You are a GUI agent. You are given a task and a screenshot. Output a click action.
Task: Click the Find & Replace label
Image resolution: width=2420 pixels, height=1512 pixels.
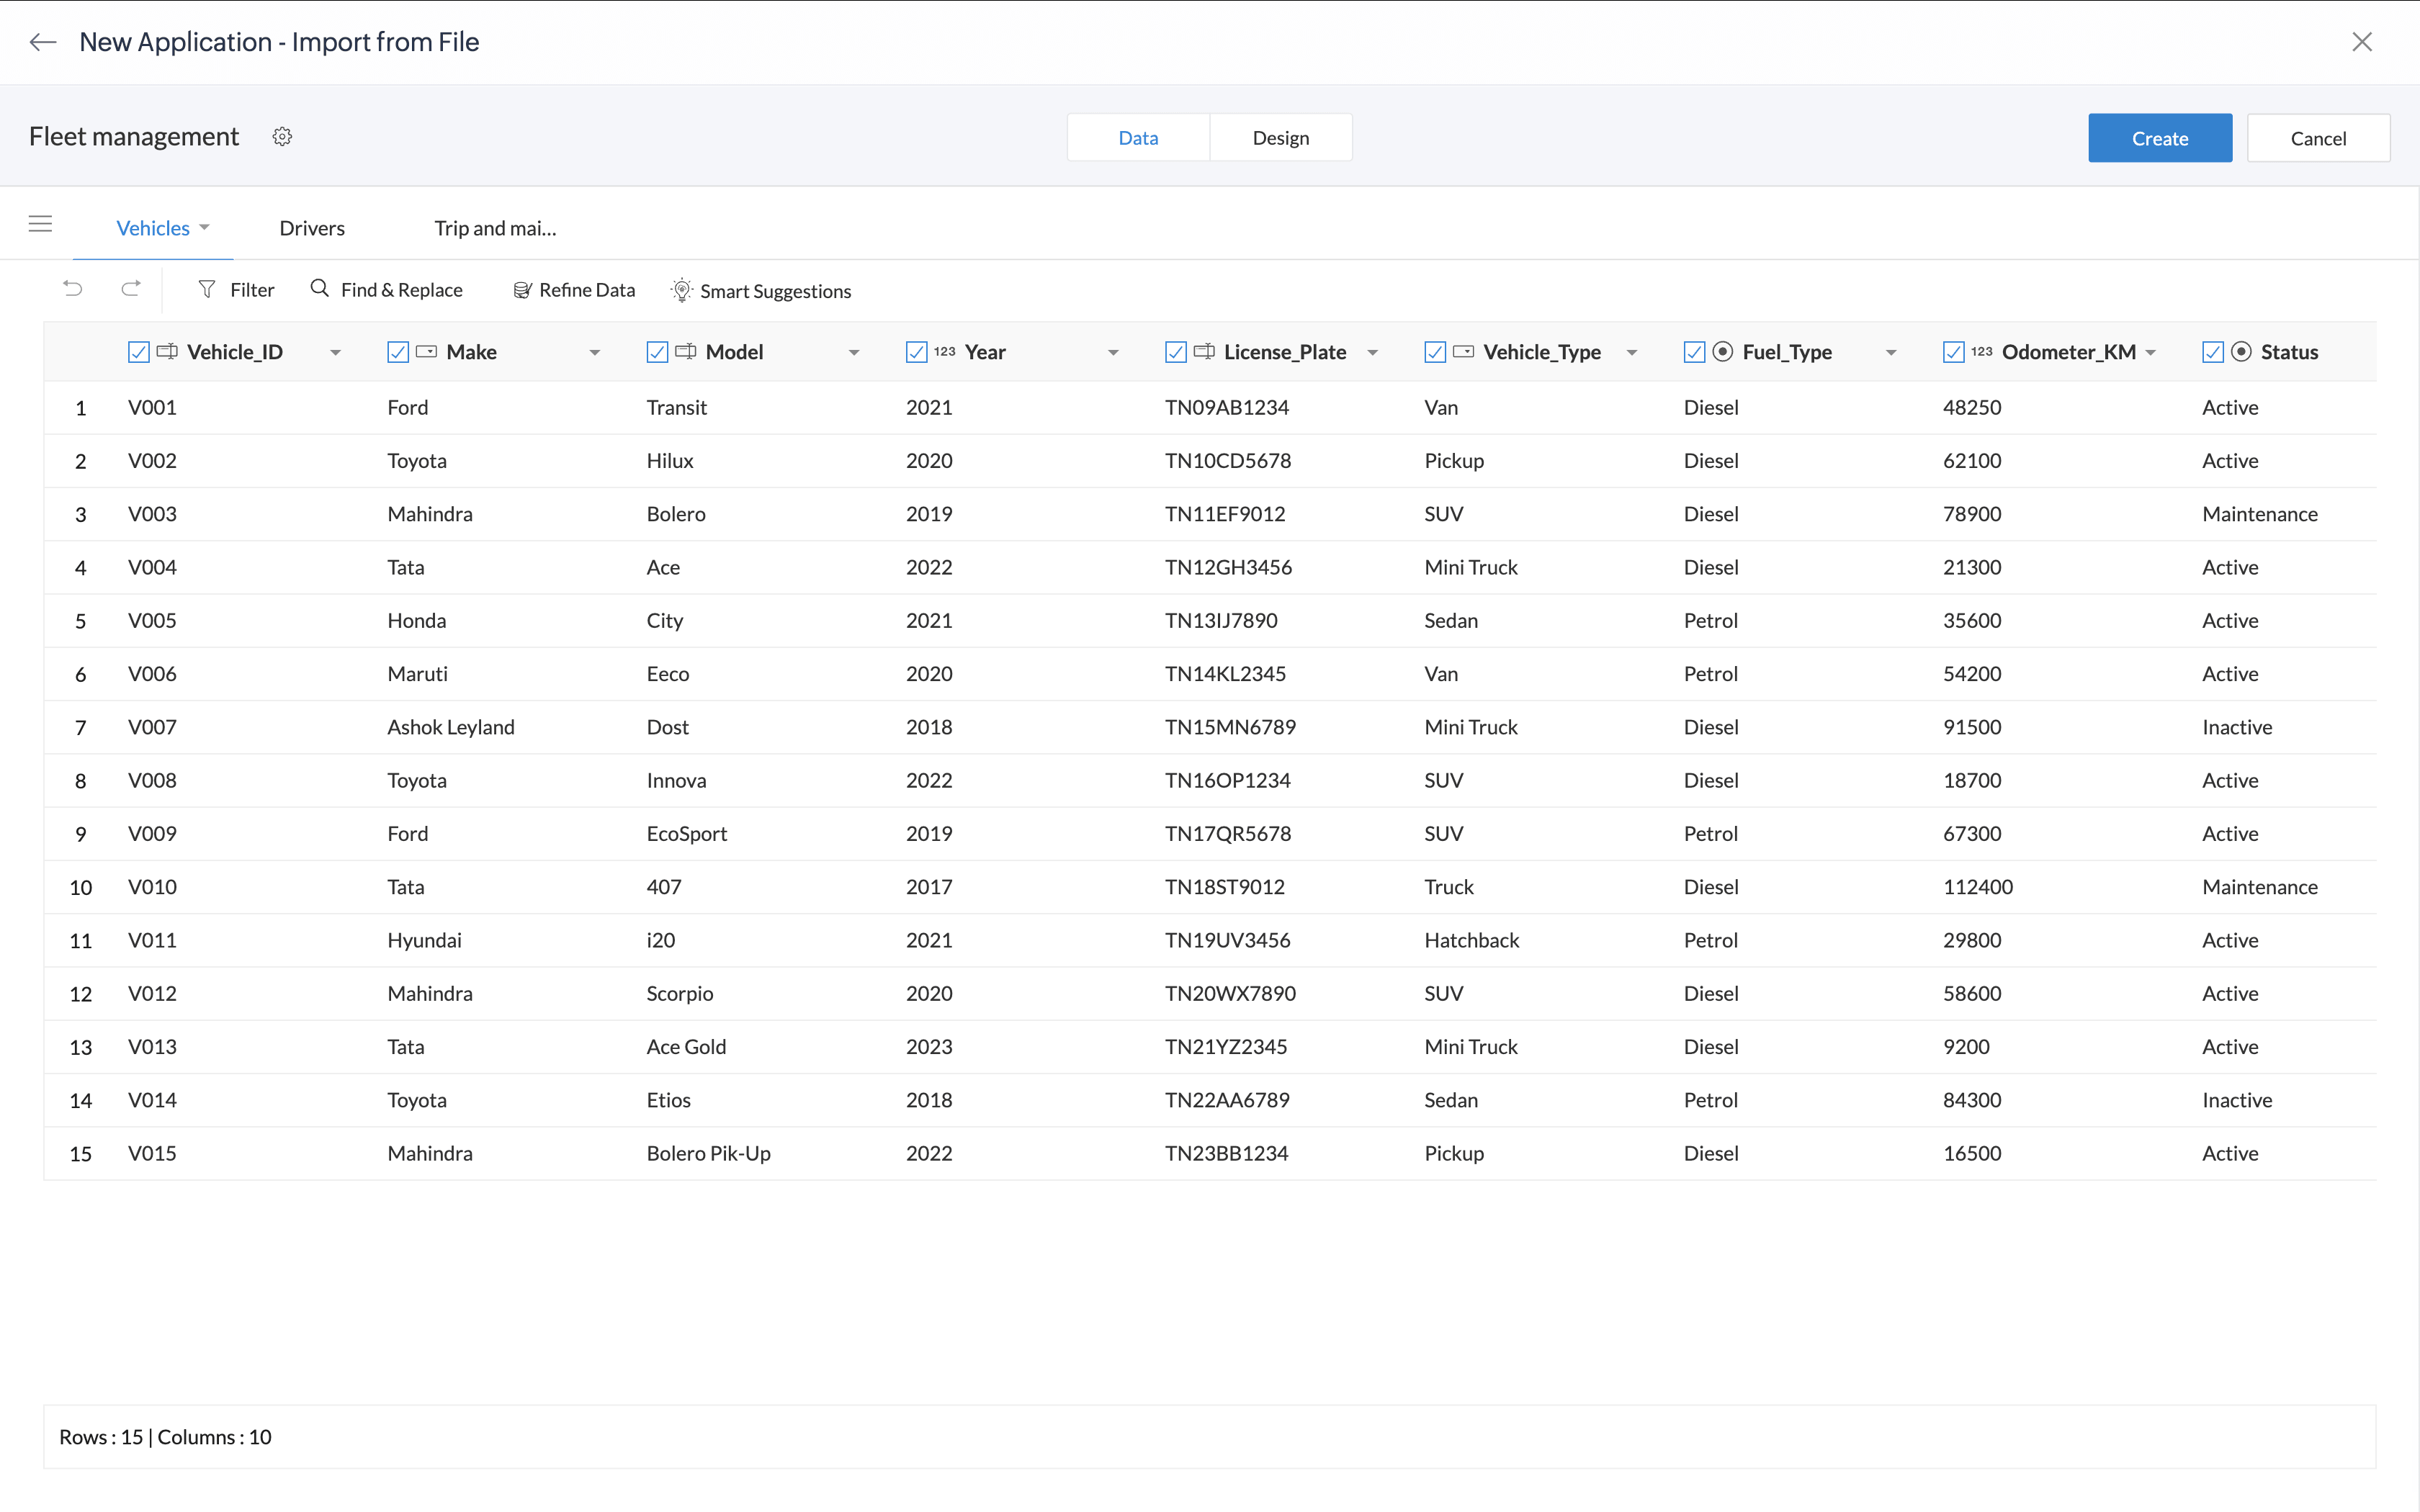click(402, 290)
